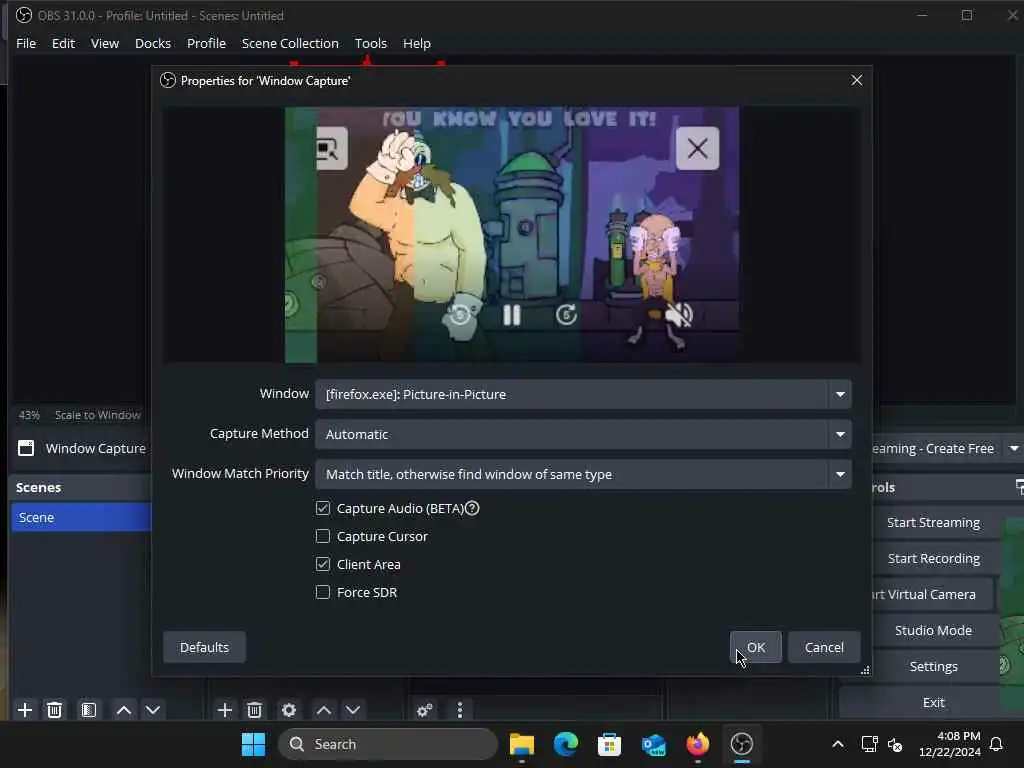Open notifications bell in taskbar
This screenshot has height=768, width=1024.
coord(996,744)
